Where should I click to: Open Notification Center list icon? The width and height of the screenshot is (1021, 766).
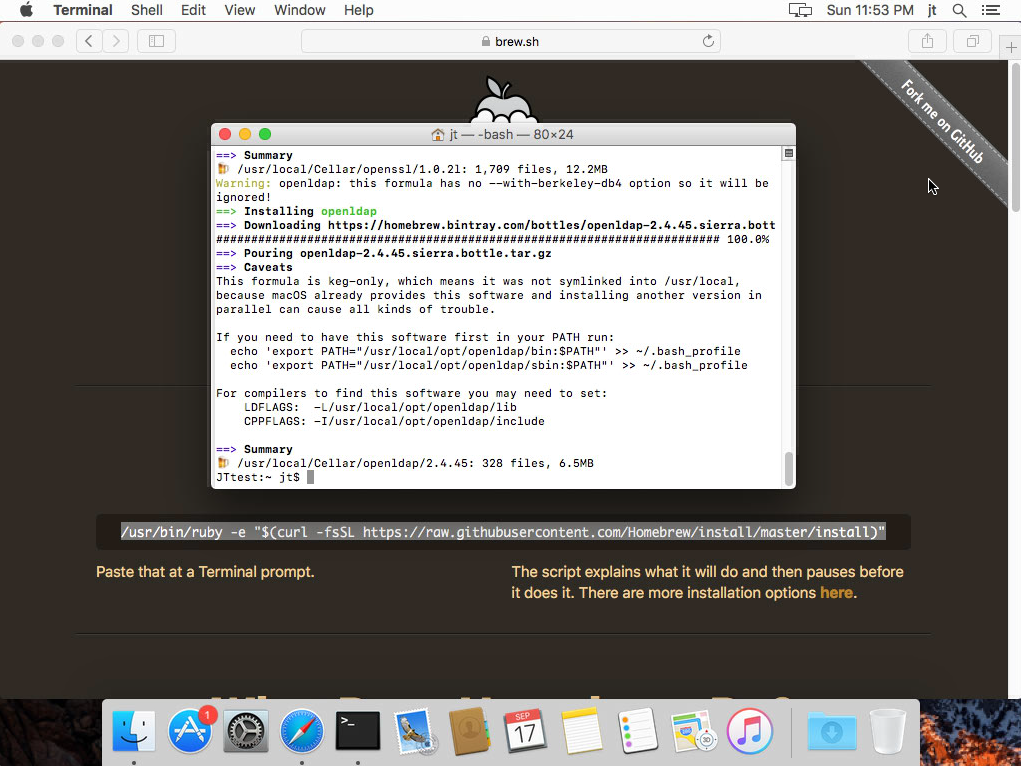pyautogui.click(x=990, y=10)
